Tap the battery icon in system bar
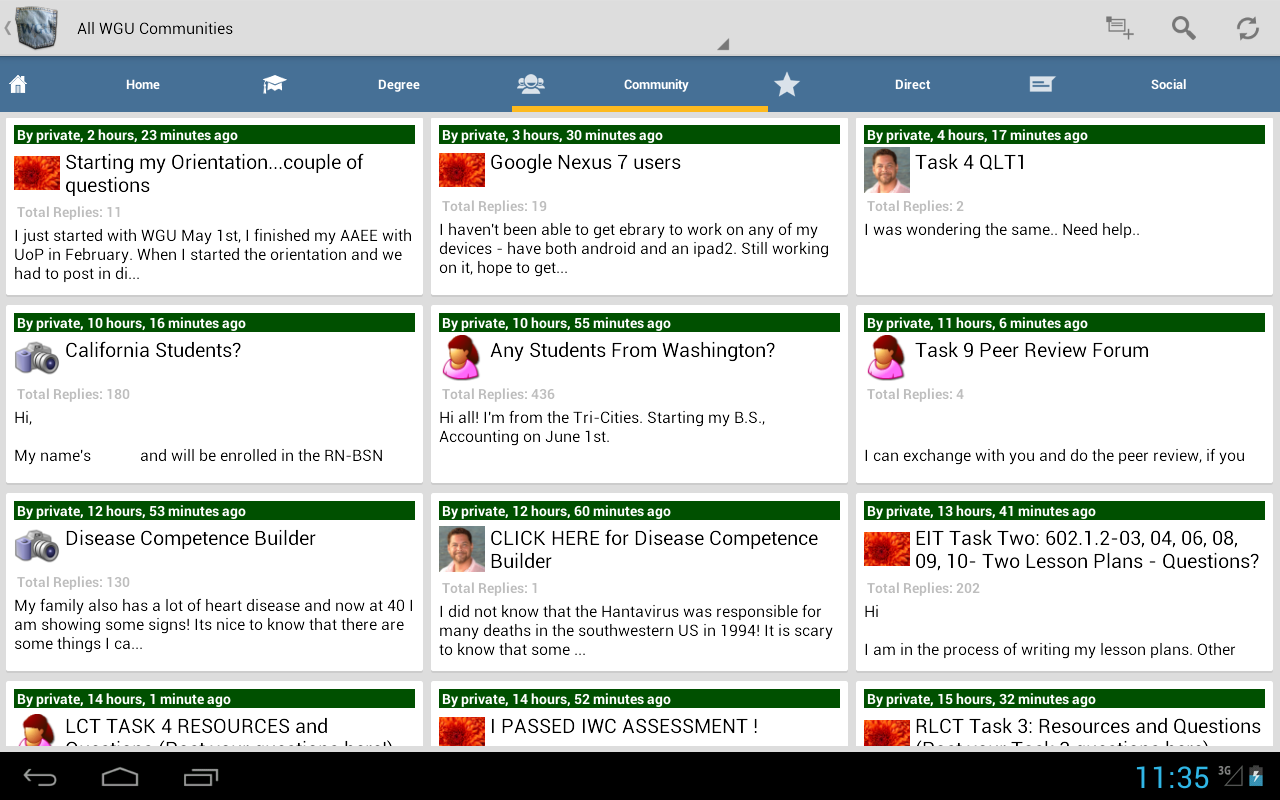The height and width of the screenshot is (800, 1280). tap(1257, 775)
